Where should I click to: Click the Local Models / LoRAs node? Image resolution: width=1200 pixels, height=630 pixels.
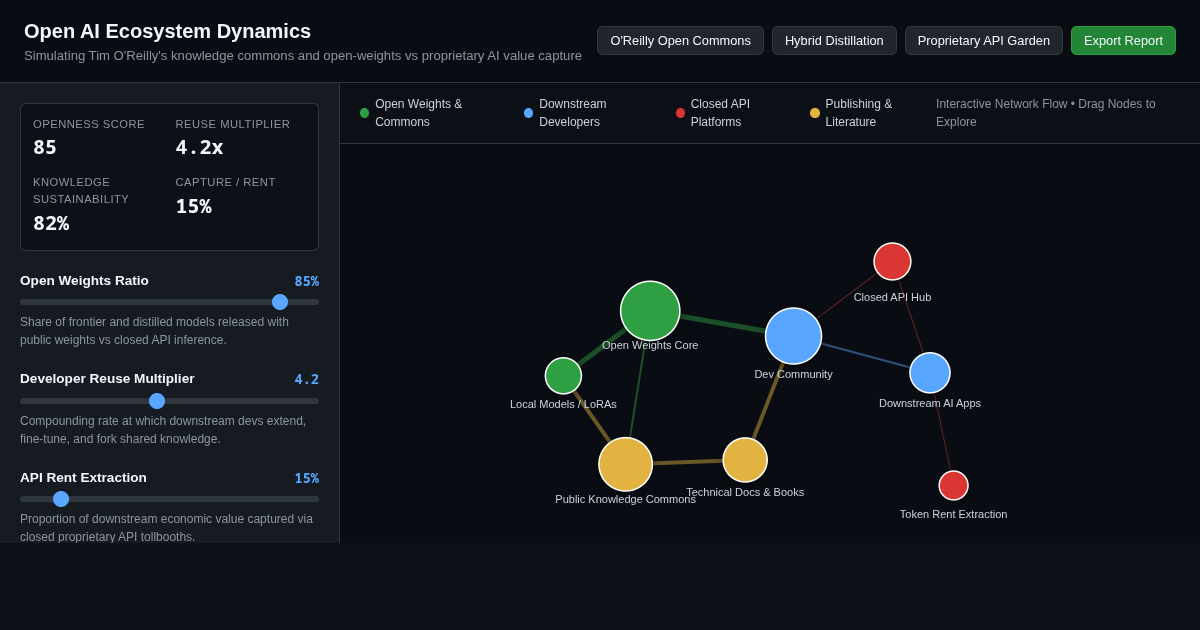tap(563, 376)
